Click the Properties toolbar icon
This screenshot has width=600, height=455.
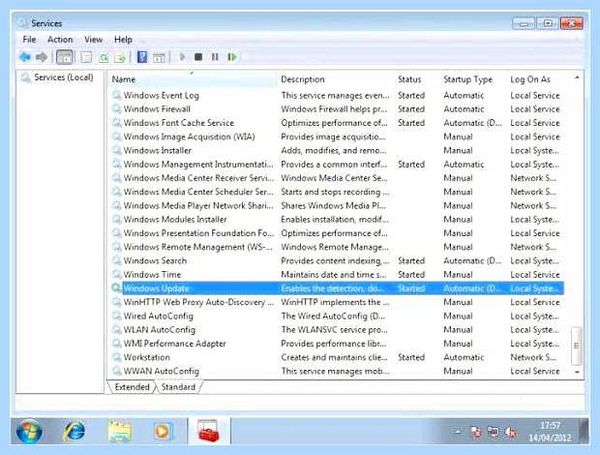[x=86, y=57]
